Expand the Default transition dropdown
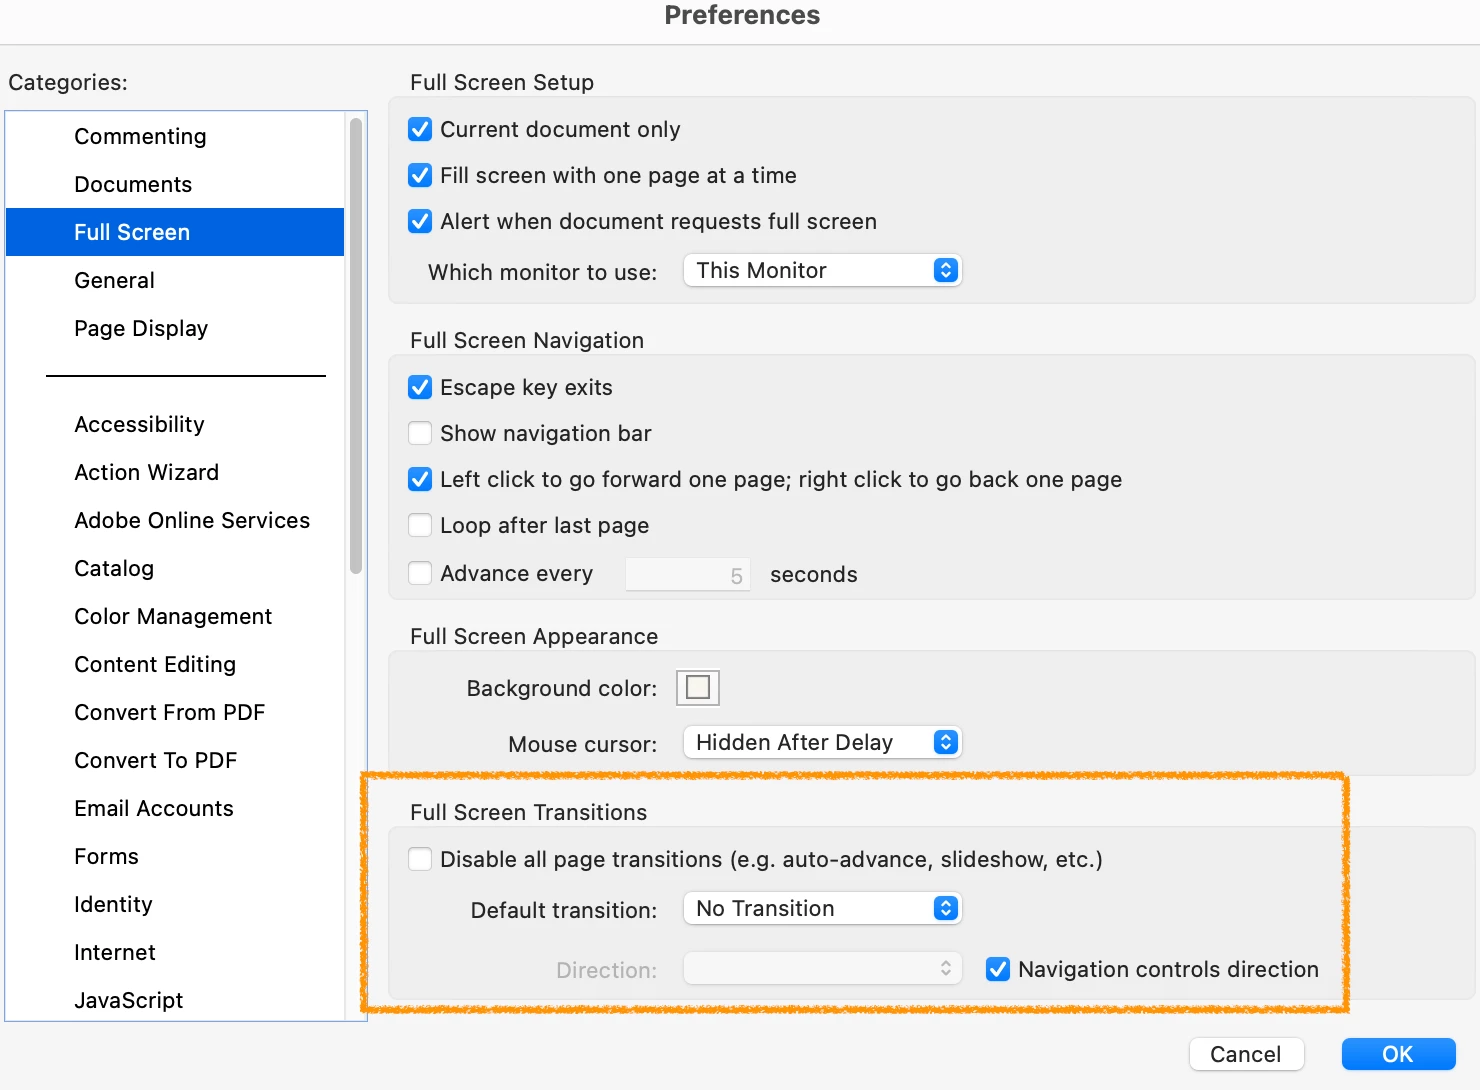The width and height of the screenshot is (1480, 1090). click(x=822, y=908)
